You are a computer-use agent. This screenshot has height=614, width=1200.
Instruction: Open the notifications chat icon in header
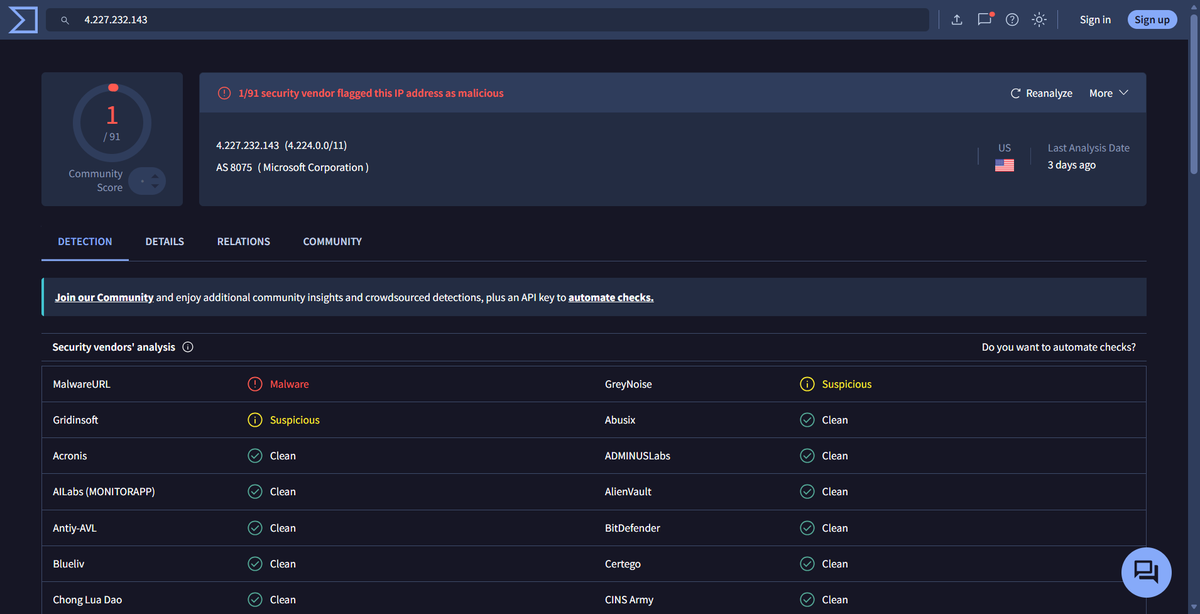coord(985,19)
